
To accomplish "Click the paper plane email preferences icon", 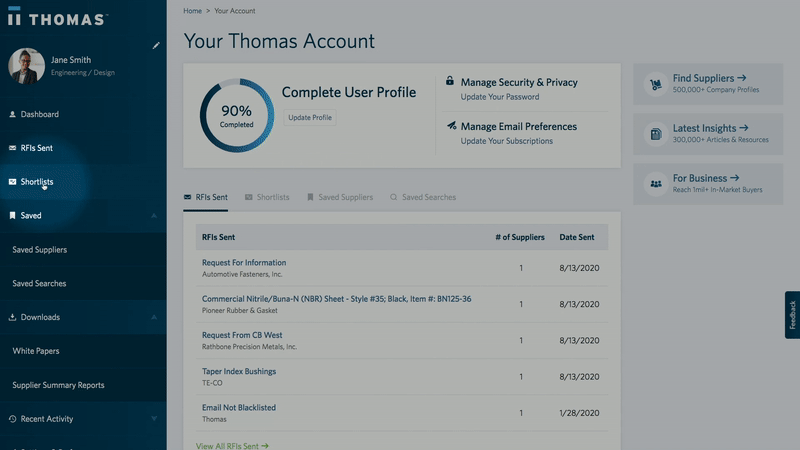I will coord(451,126).
